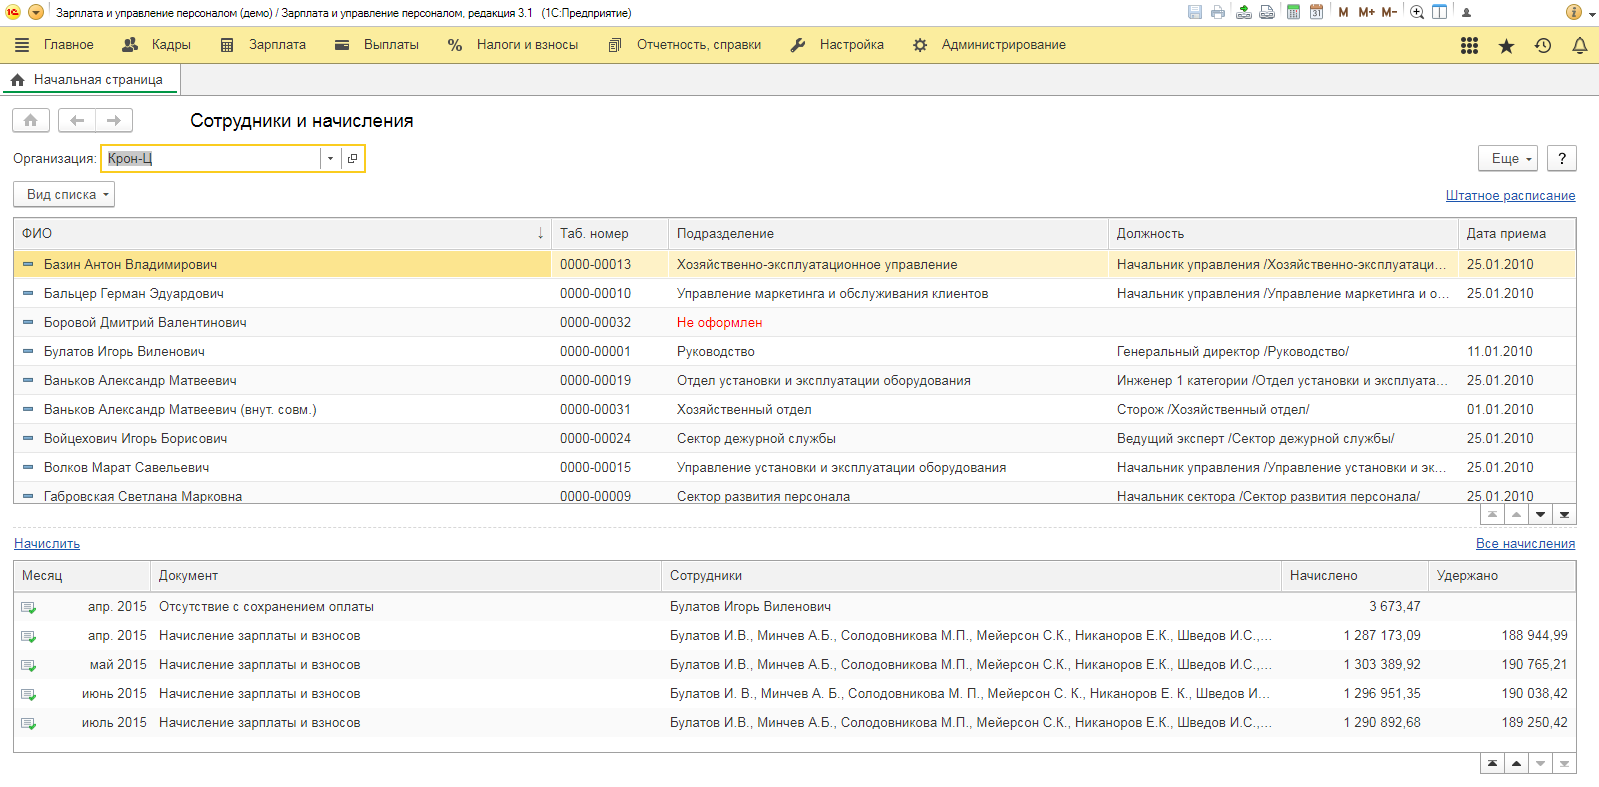Screen dimensions: 1599x787
Task: Click the Save diskette icon in title bar
Action: 1194,12
